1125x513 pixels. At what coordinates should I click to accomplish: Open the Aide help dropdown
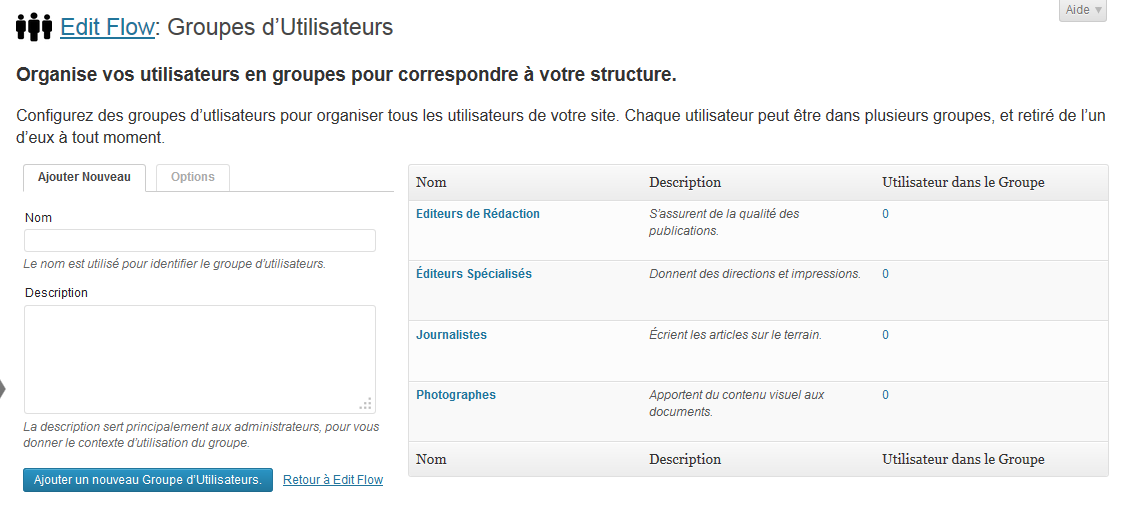(x=1083, y=10)
